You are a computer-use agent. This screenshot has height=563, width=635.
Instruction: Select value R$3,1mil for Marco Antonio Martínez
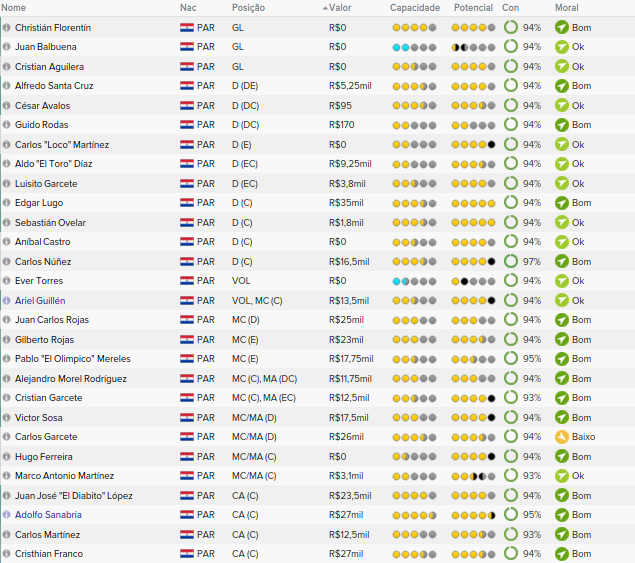(x=346, y=476)
